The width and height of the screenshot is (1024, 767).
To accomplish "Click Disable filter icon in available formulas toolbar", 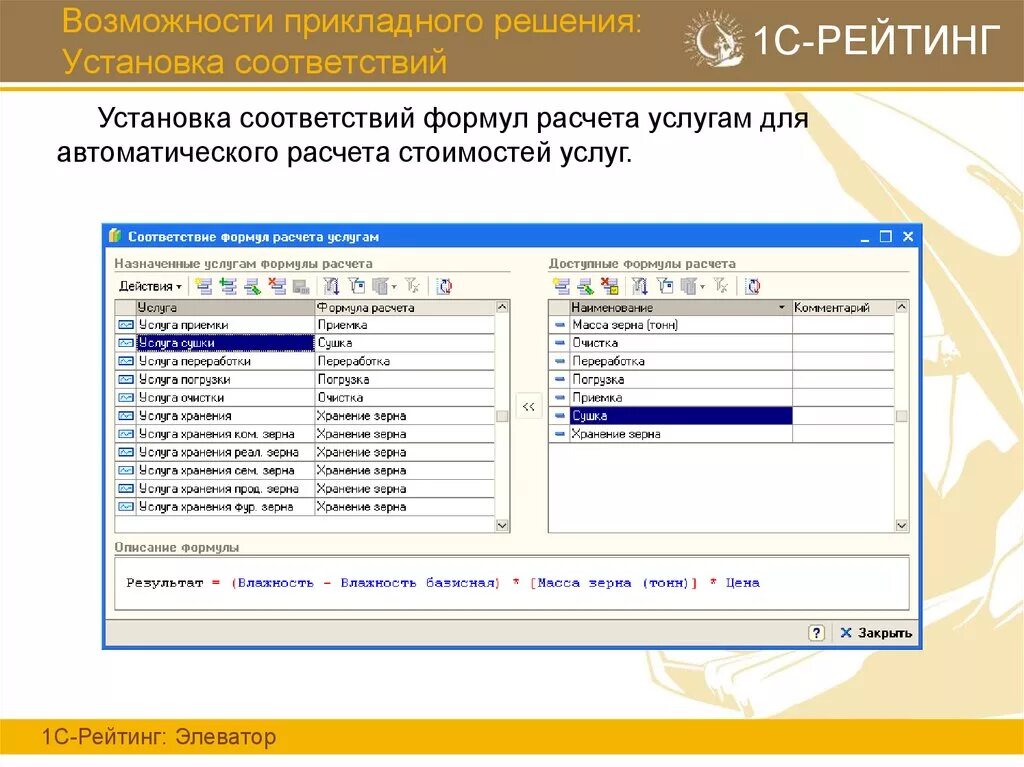I will [720, 286].
